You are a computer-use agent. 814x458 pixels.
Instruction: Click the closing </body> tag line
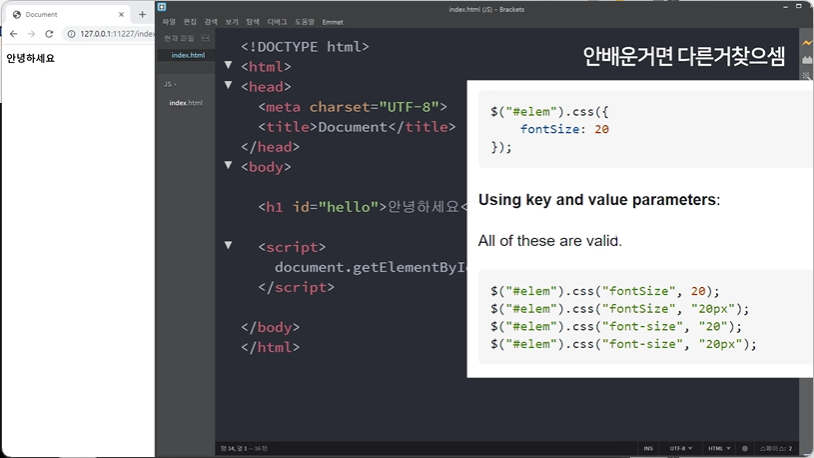click(270, 327)
